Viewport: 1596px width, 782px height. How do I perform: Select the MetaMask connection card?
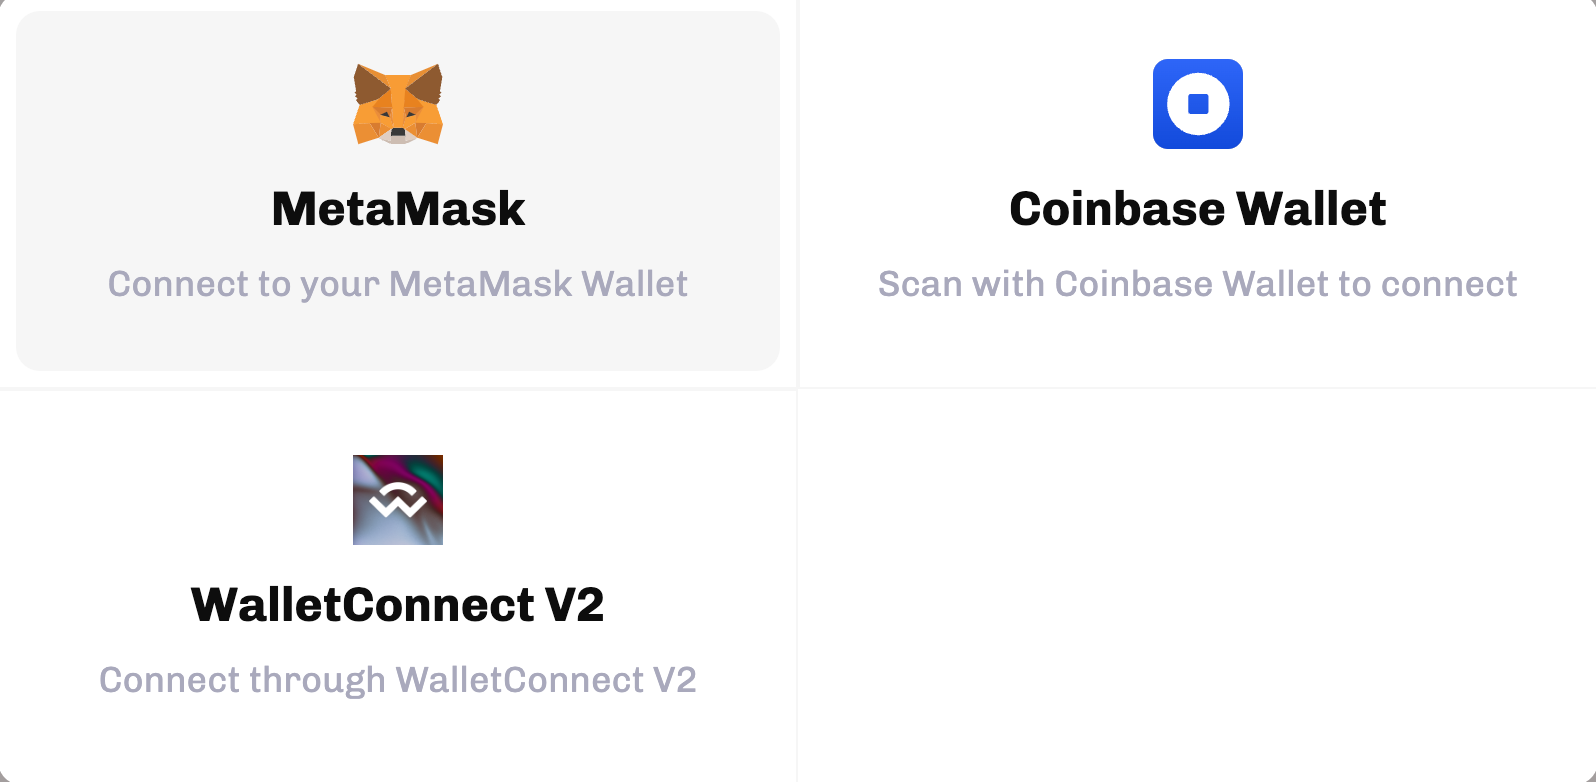coord(397,190)
